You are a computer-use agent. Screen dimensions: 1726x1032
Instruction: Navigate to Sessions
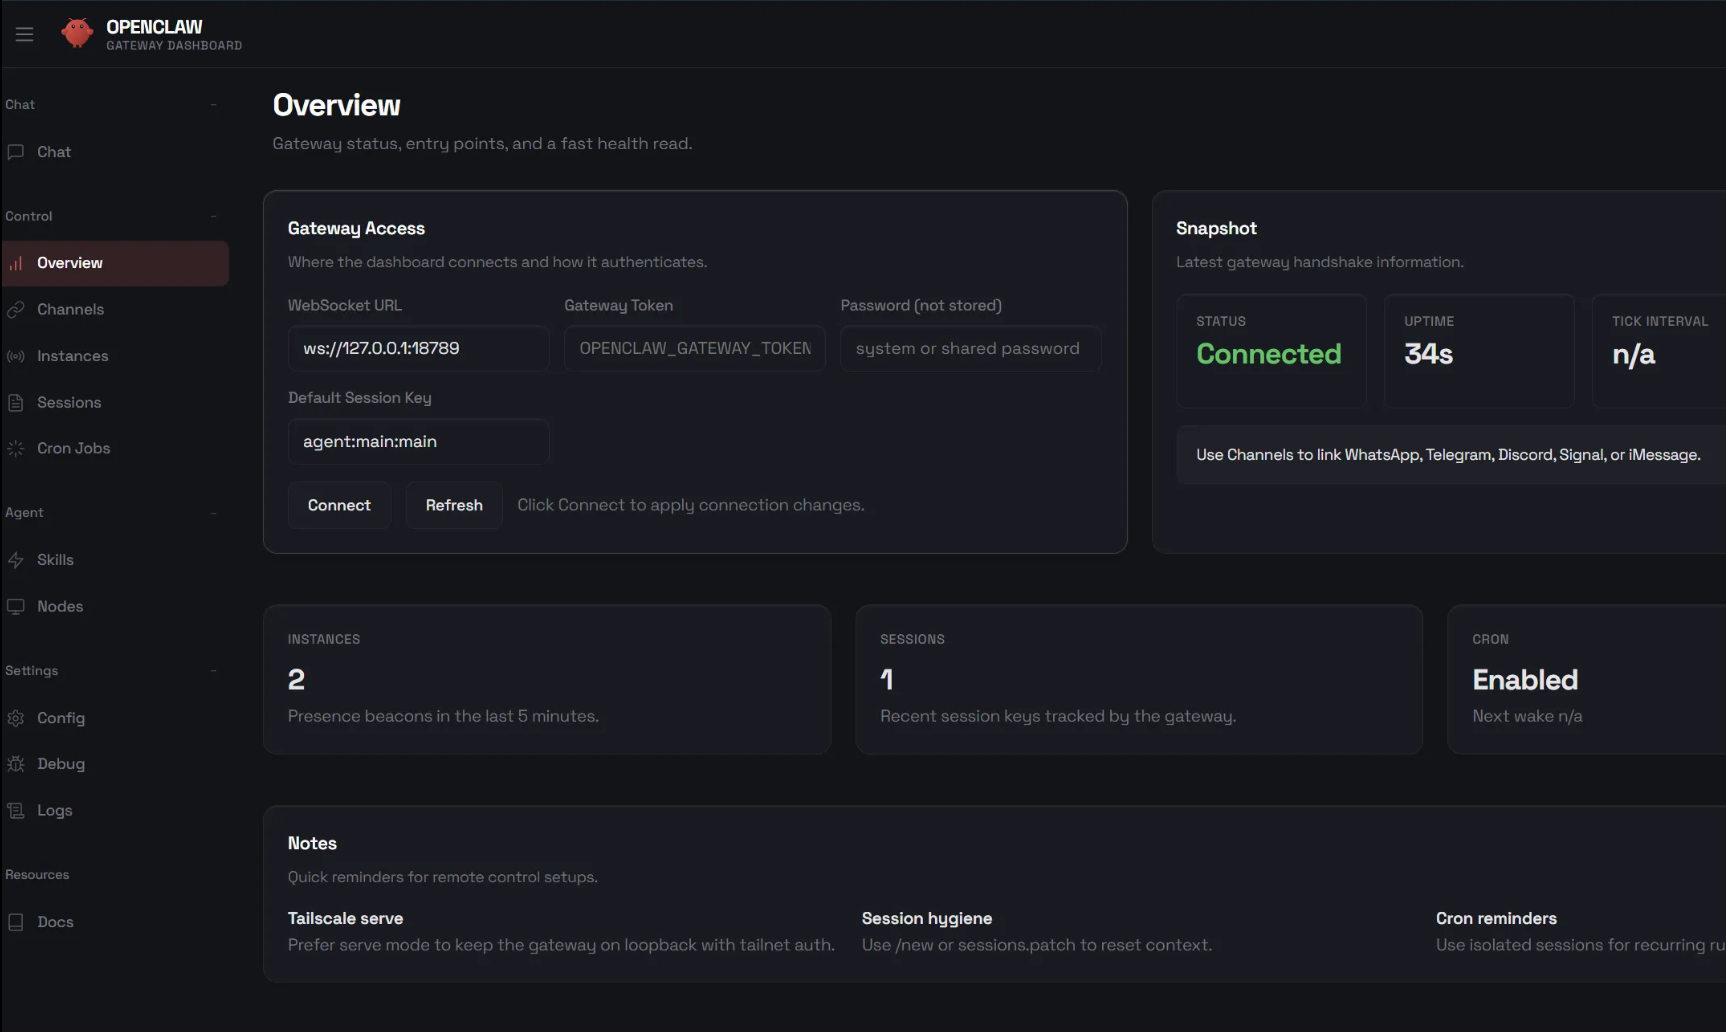115,403
